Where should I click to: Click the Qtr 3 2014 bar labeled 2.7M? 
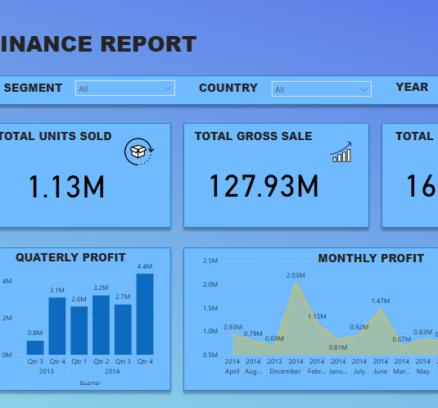pyautogui.click(x=123, y=330)
